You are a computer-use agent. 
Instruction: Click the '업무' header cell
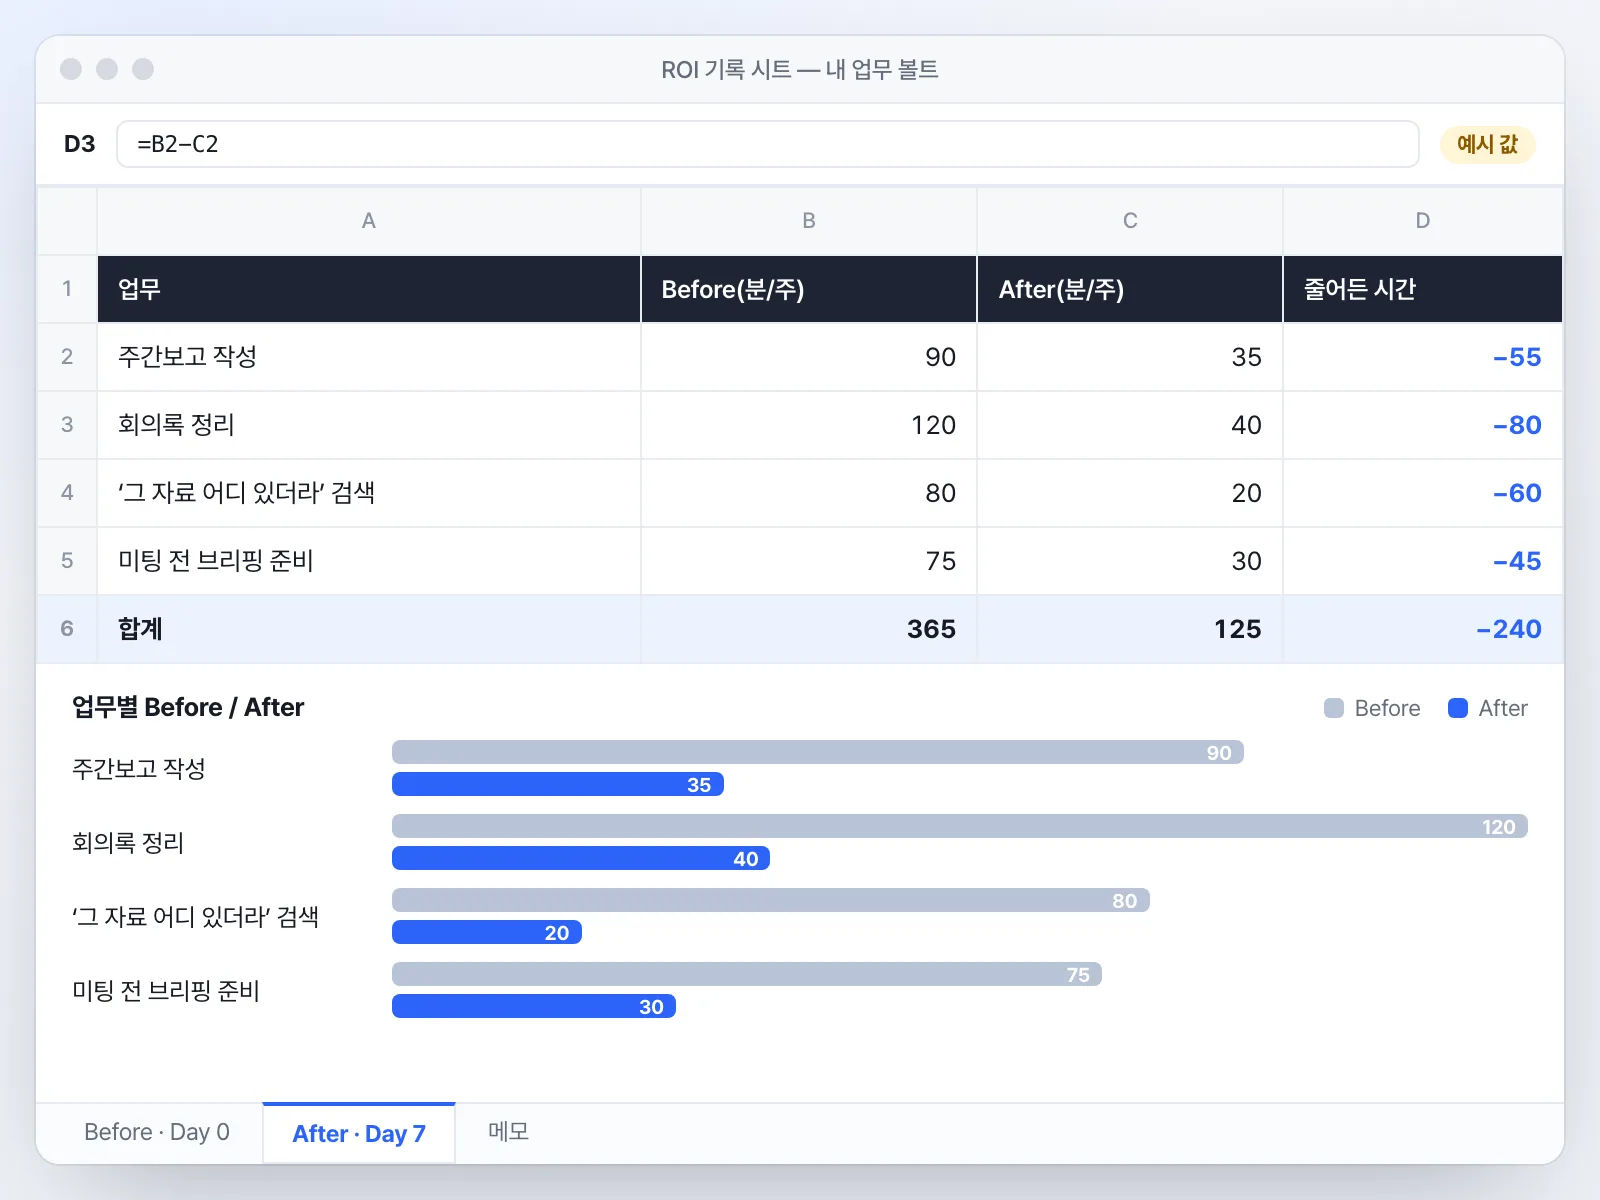(369, 289)
